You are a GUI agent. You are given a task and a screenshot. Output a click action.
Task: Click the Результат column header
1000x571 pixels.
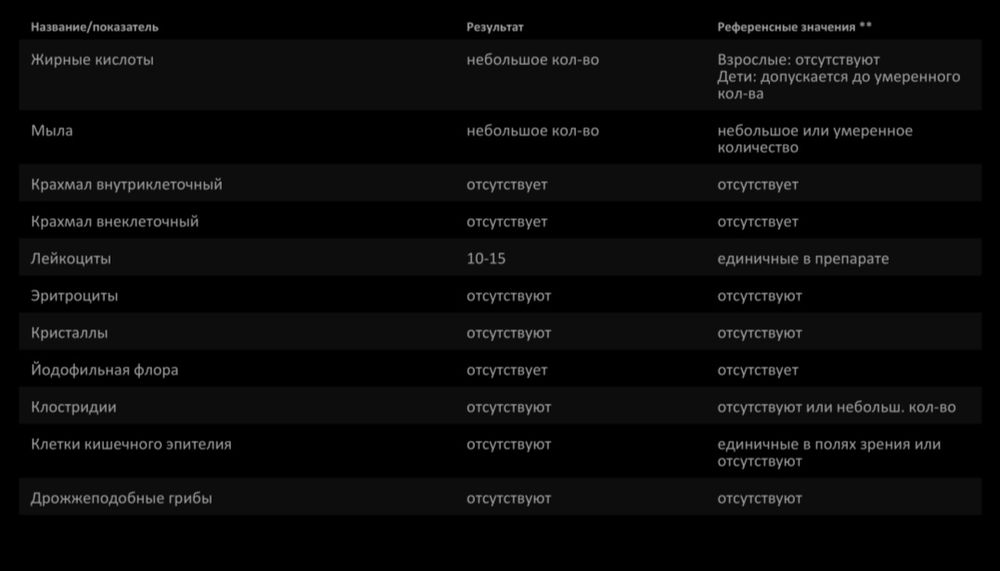pyautogui.click(x=494, y=27)
